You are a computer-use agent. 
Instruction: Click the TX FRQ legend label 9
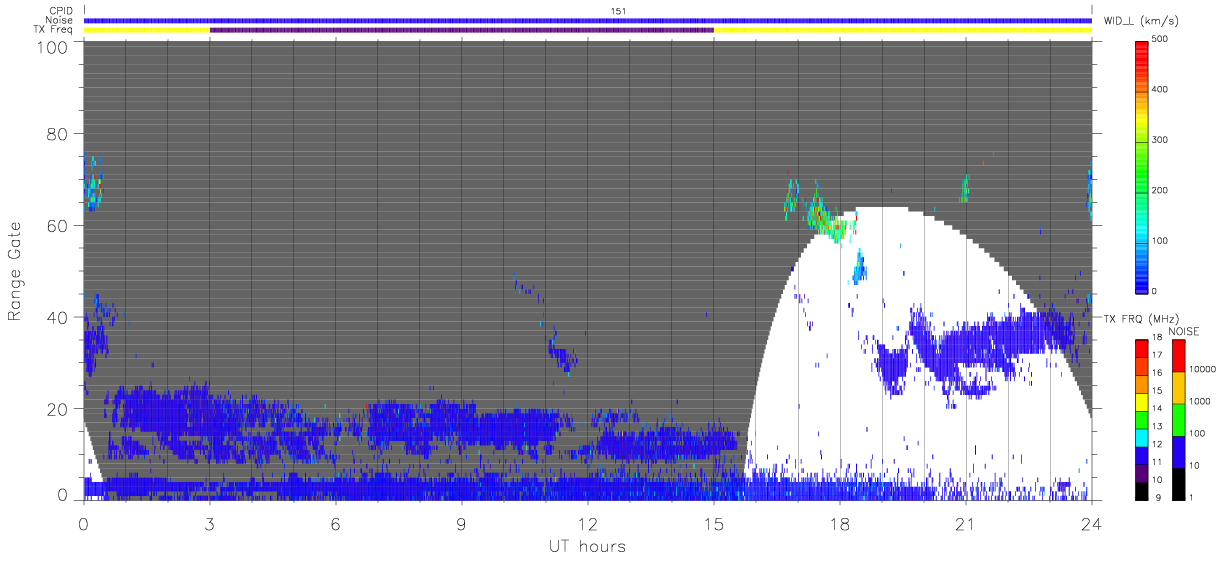[x=1156, y=497]
